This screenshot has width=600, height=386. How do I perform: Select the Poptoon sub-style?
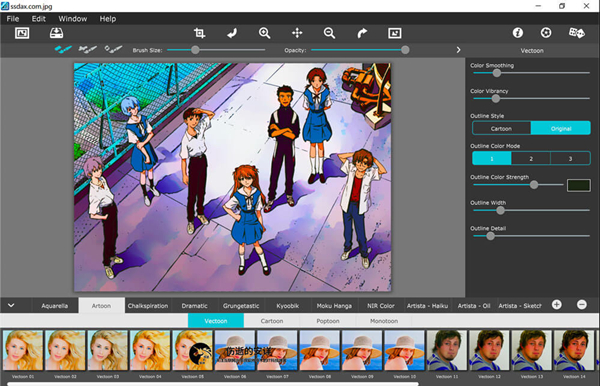[x=328, y=321]
